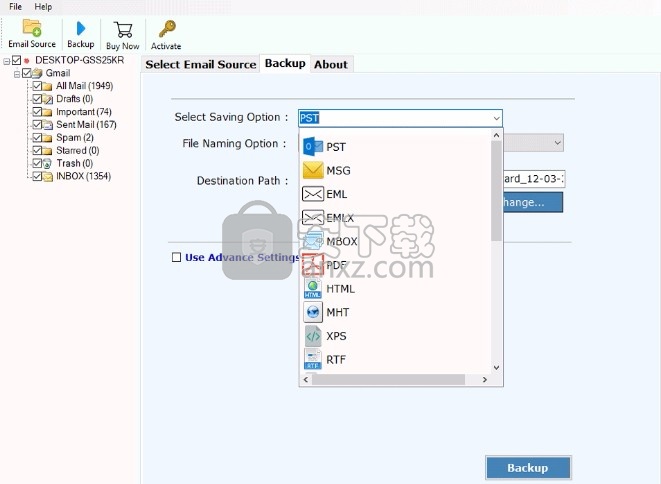Image resolution: width=661 pixels, height=484 pixels.
Task: Open the File menu
Action: point(15,7)
